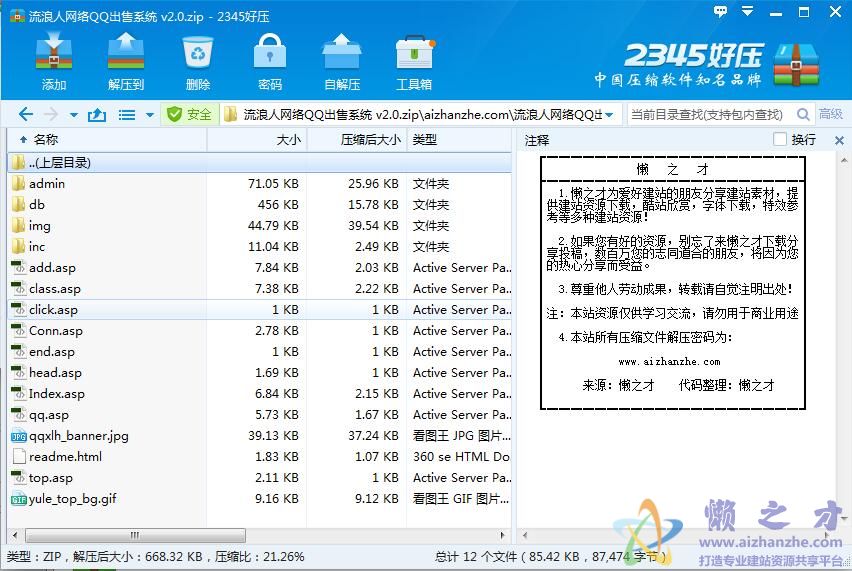Click the address path text field
This screenshot has height=571, width=852.
(422, 115)
